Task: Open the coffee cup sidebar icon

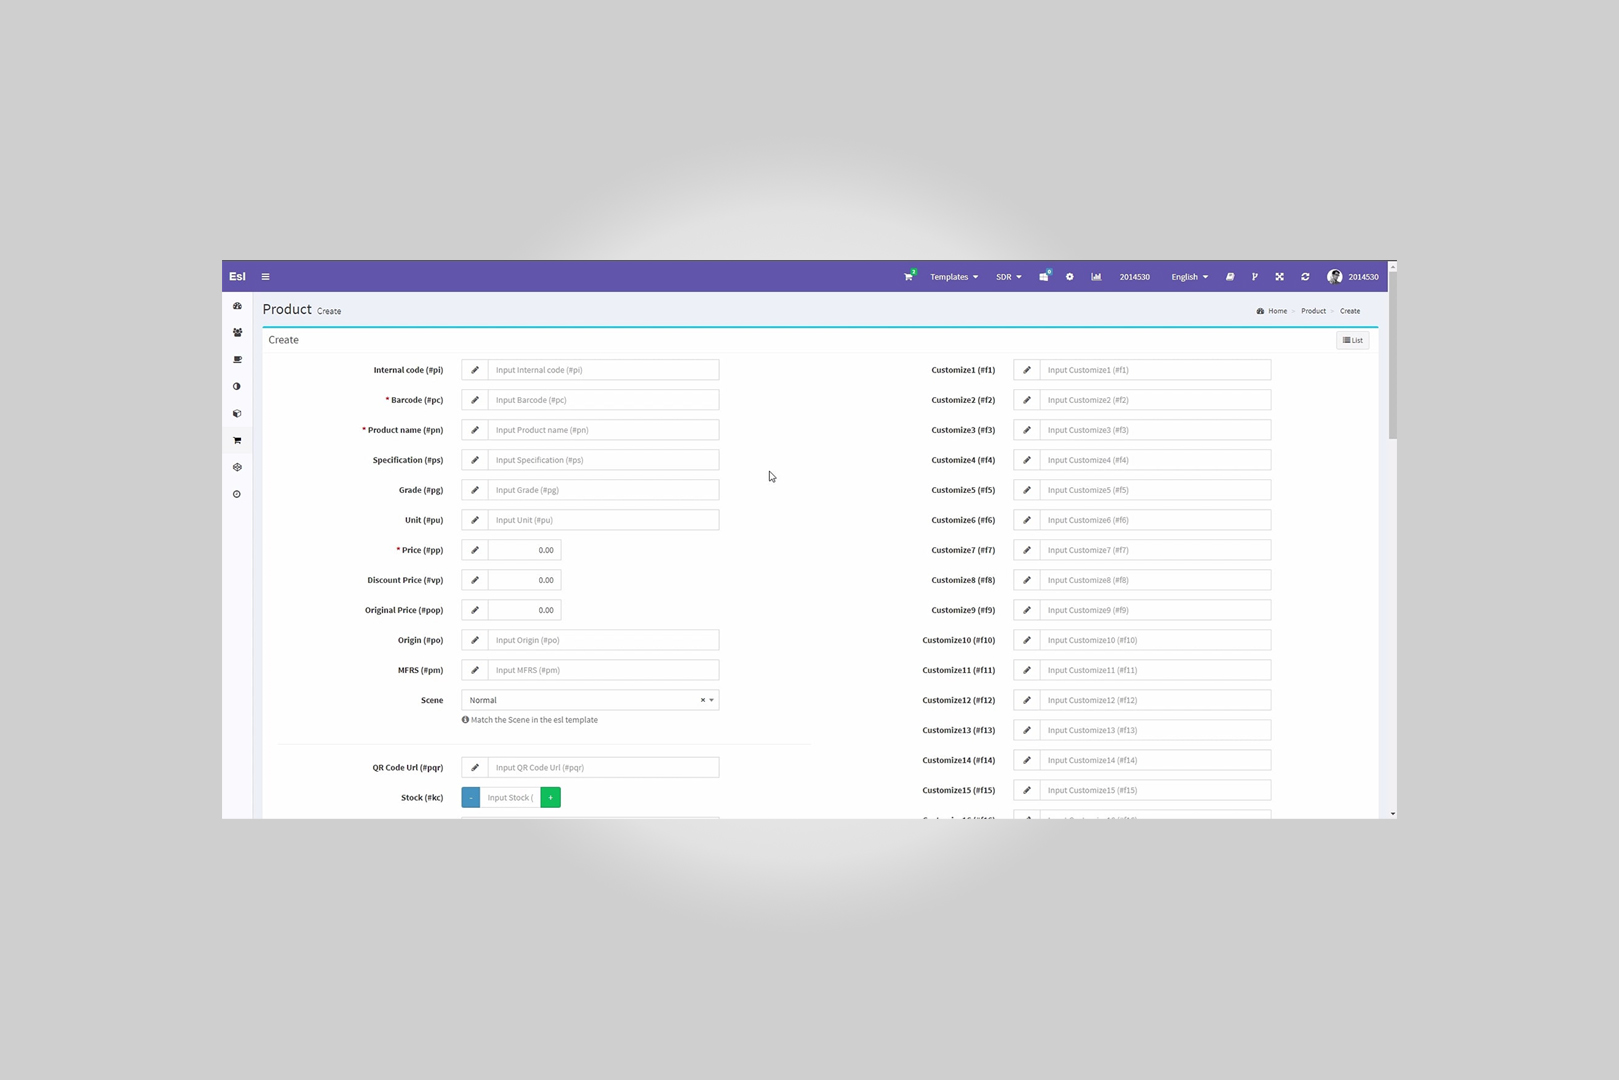Action: tap(237, 360)
